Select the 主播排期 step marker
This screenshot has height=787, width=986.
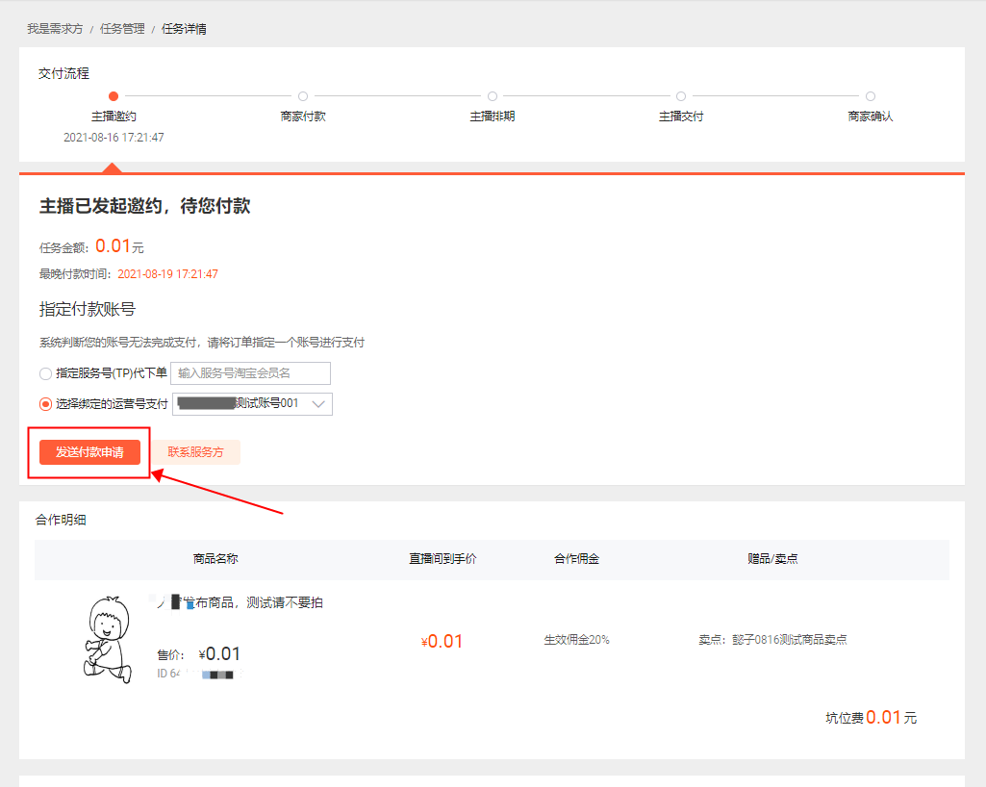tap(492, 96)
